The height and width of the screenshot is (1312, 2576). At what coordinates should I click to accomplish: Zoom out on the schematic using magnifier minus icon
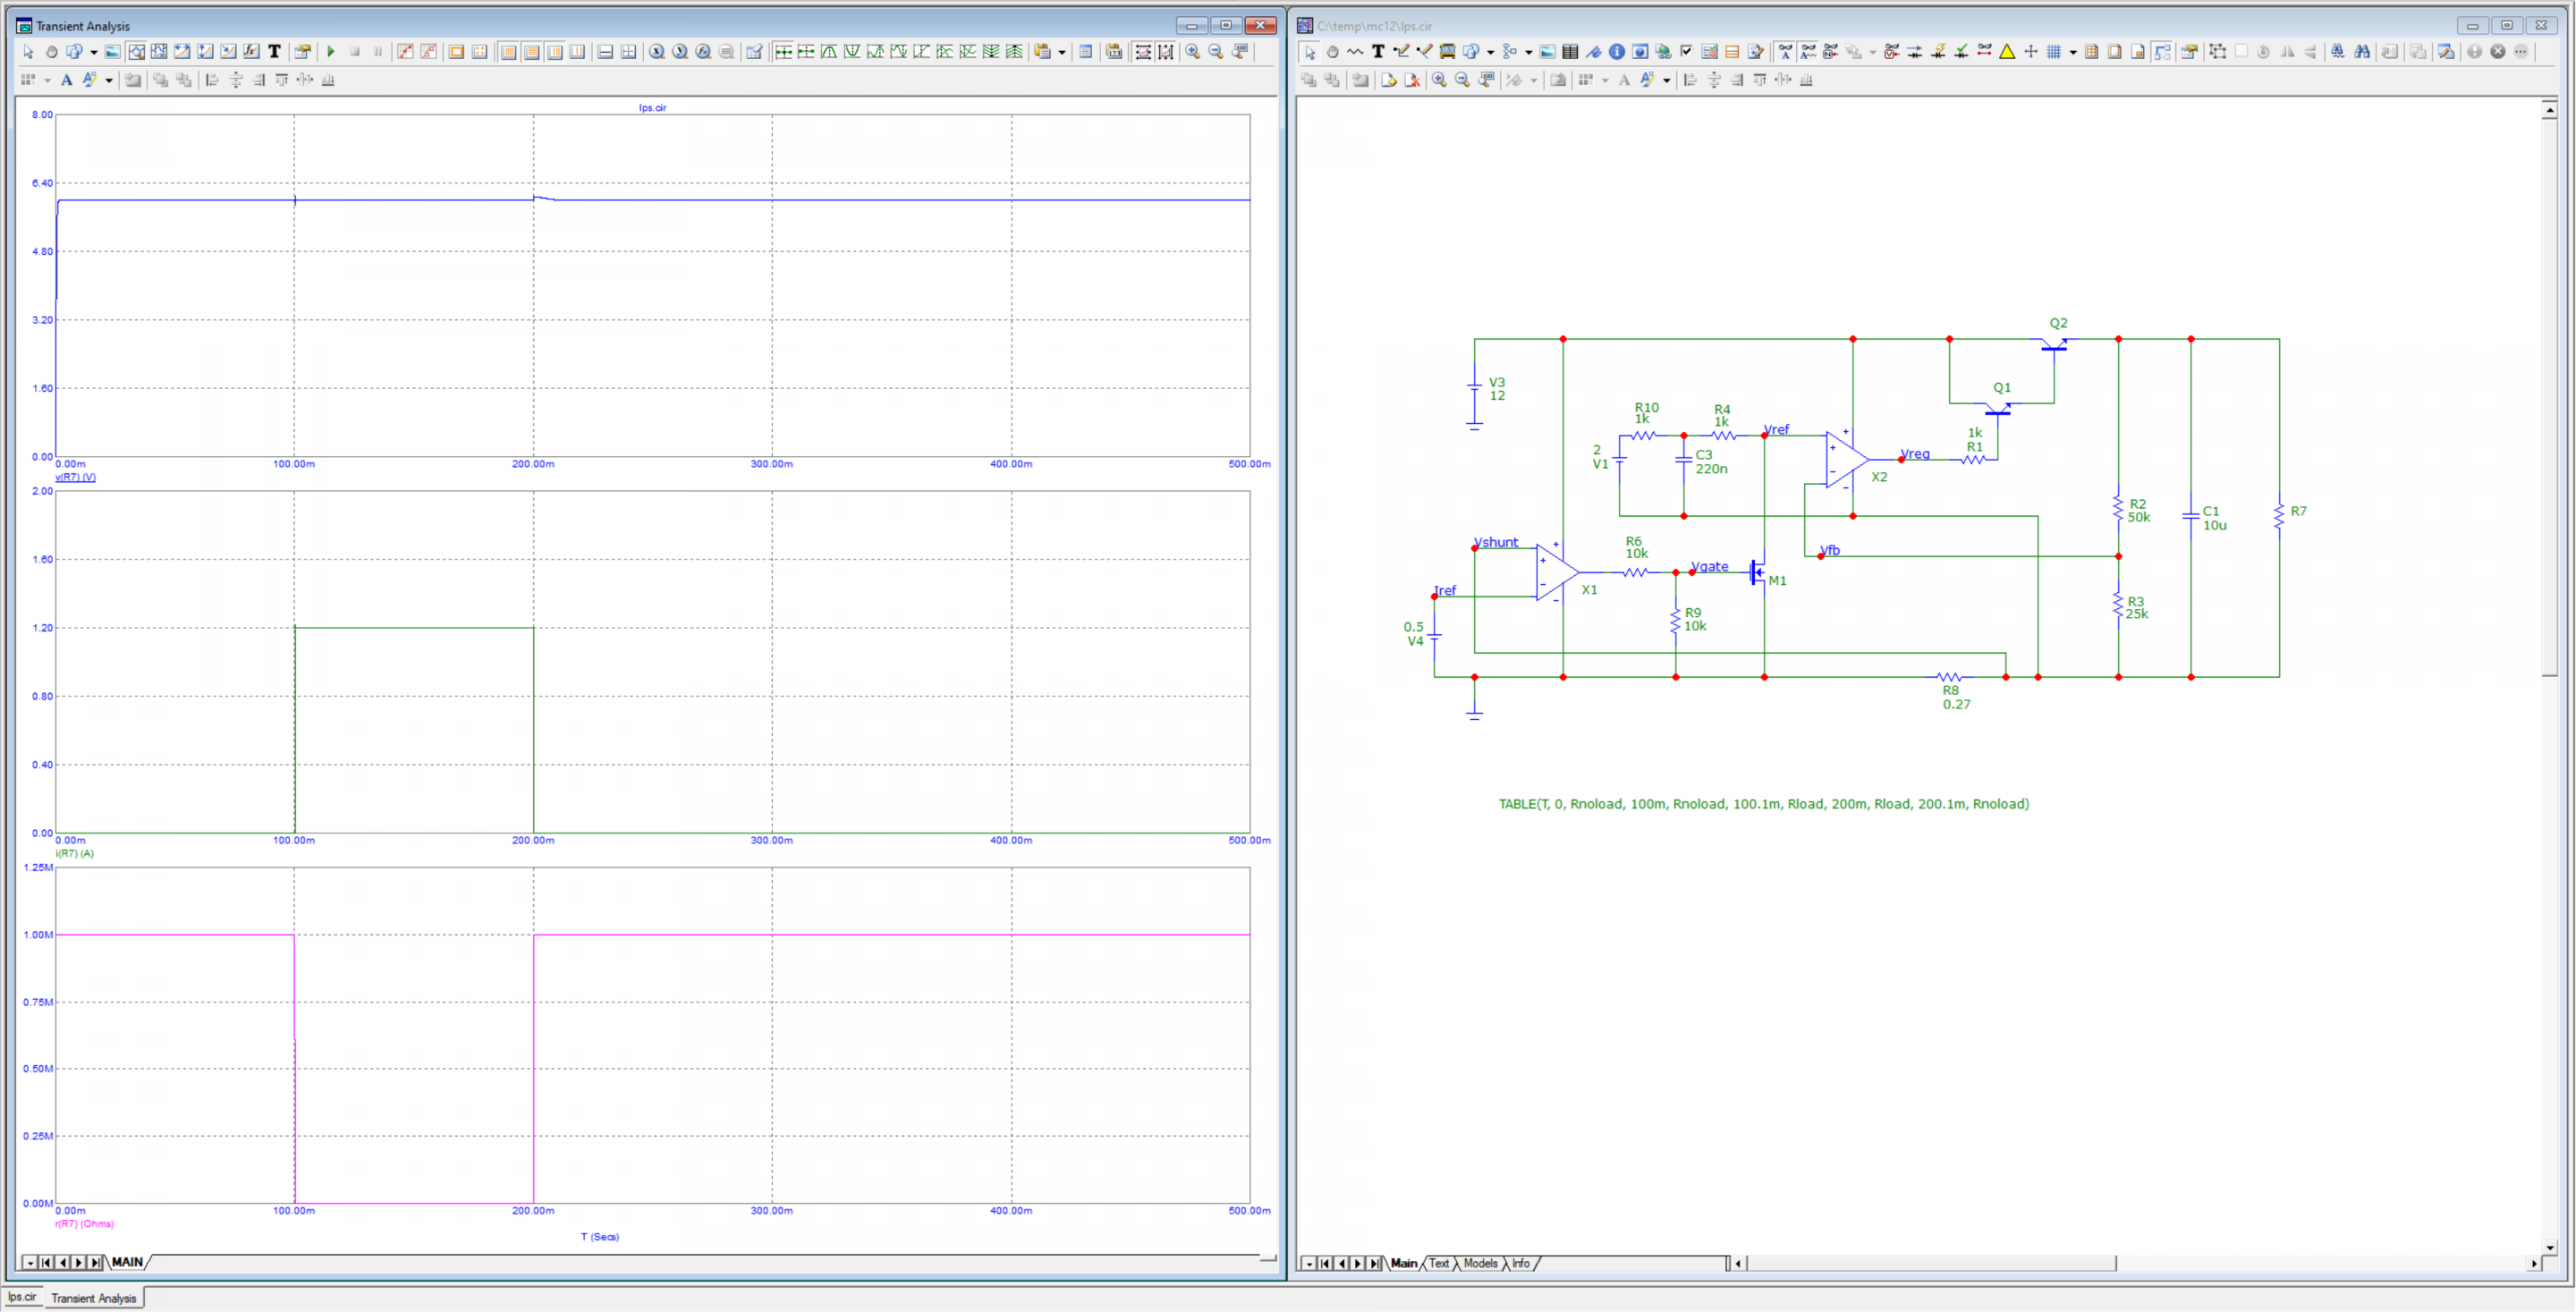click(1462, 79)
